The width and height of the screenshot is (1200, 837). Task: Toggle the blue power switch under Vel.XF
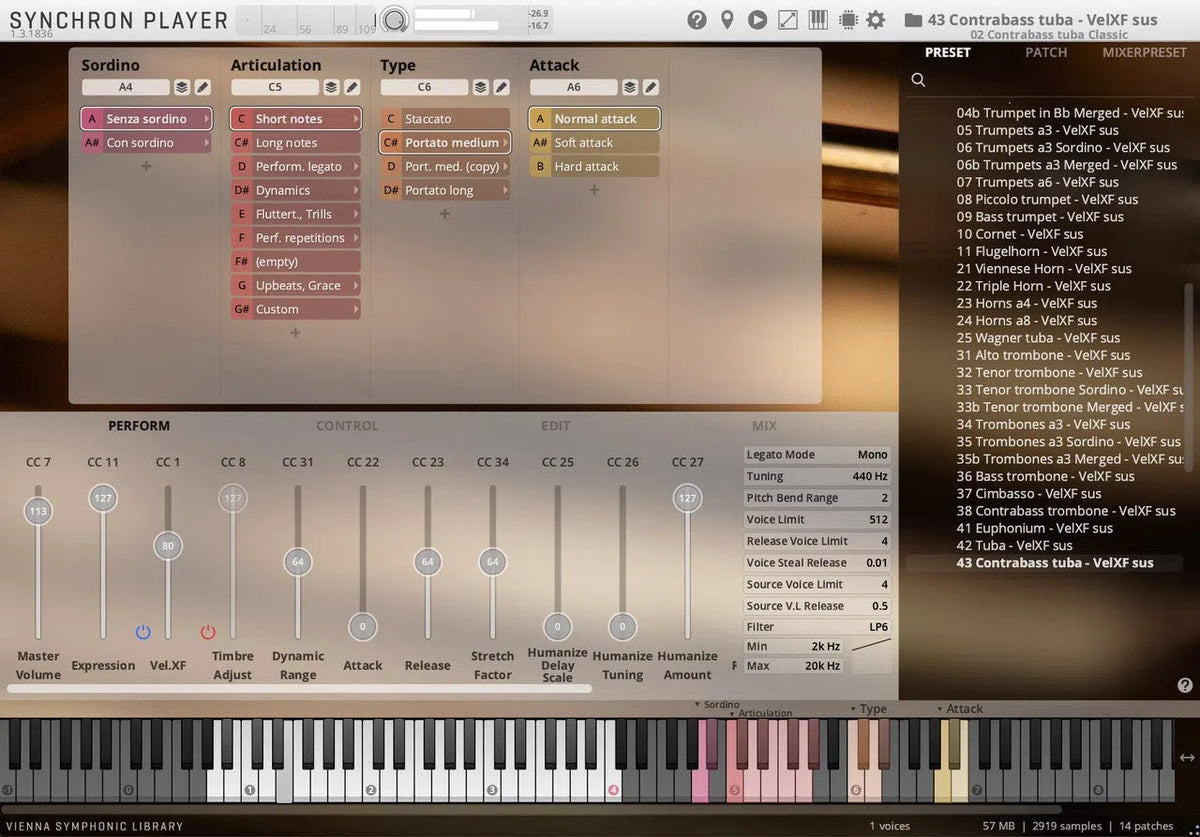(143, 631)
